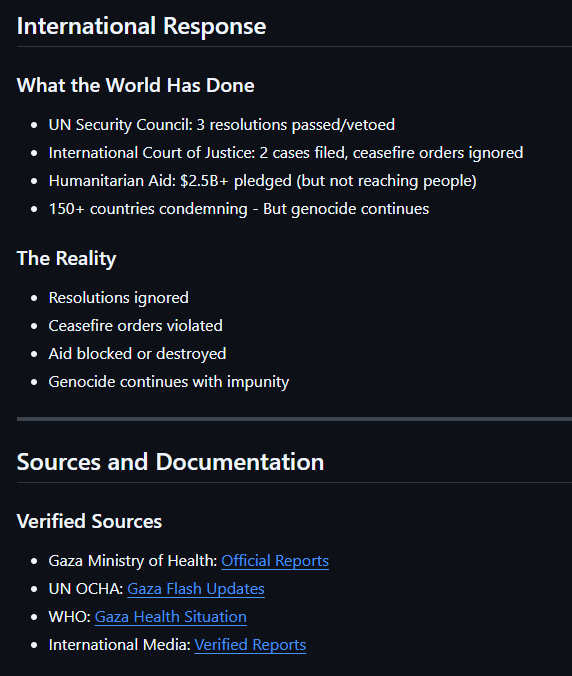
Task: Click the Verified Sources subheading
Action: (x=89, y=521)
